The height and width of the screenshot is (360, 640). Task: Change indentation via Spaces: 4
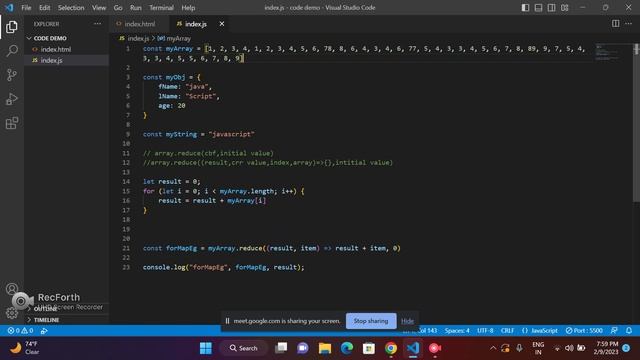[x=457, y=330]
